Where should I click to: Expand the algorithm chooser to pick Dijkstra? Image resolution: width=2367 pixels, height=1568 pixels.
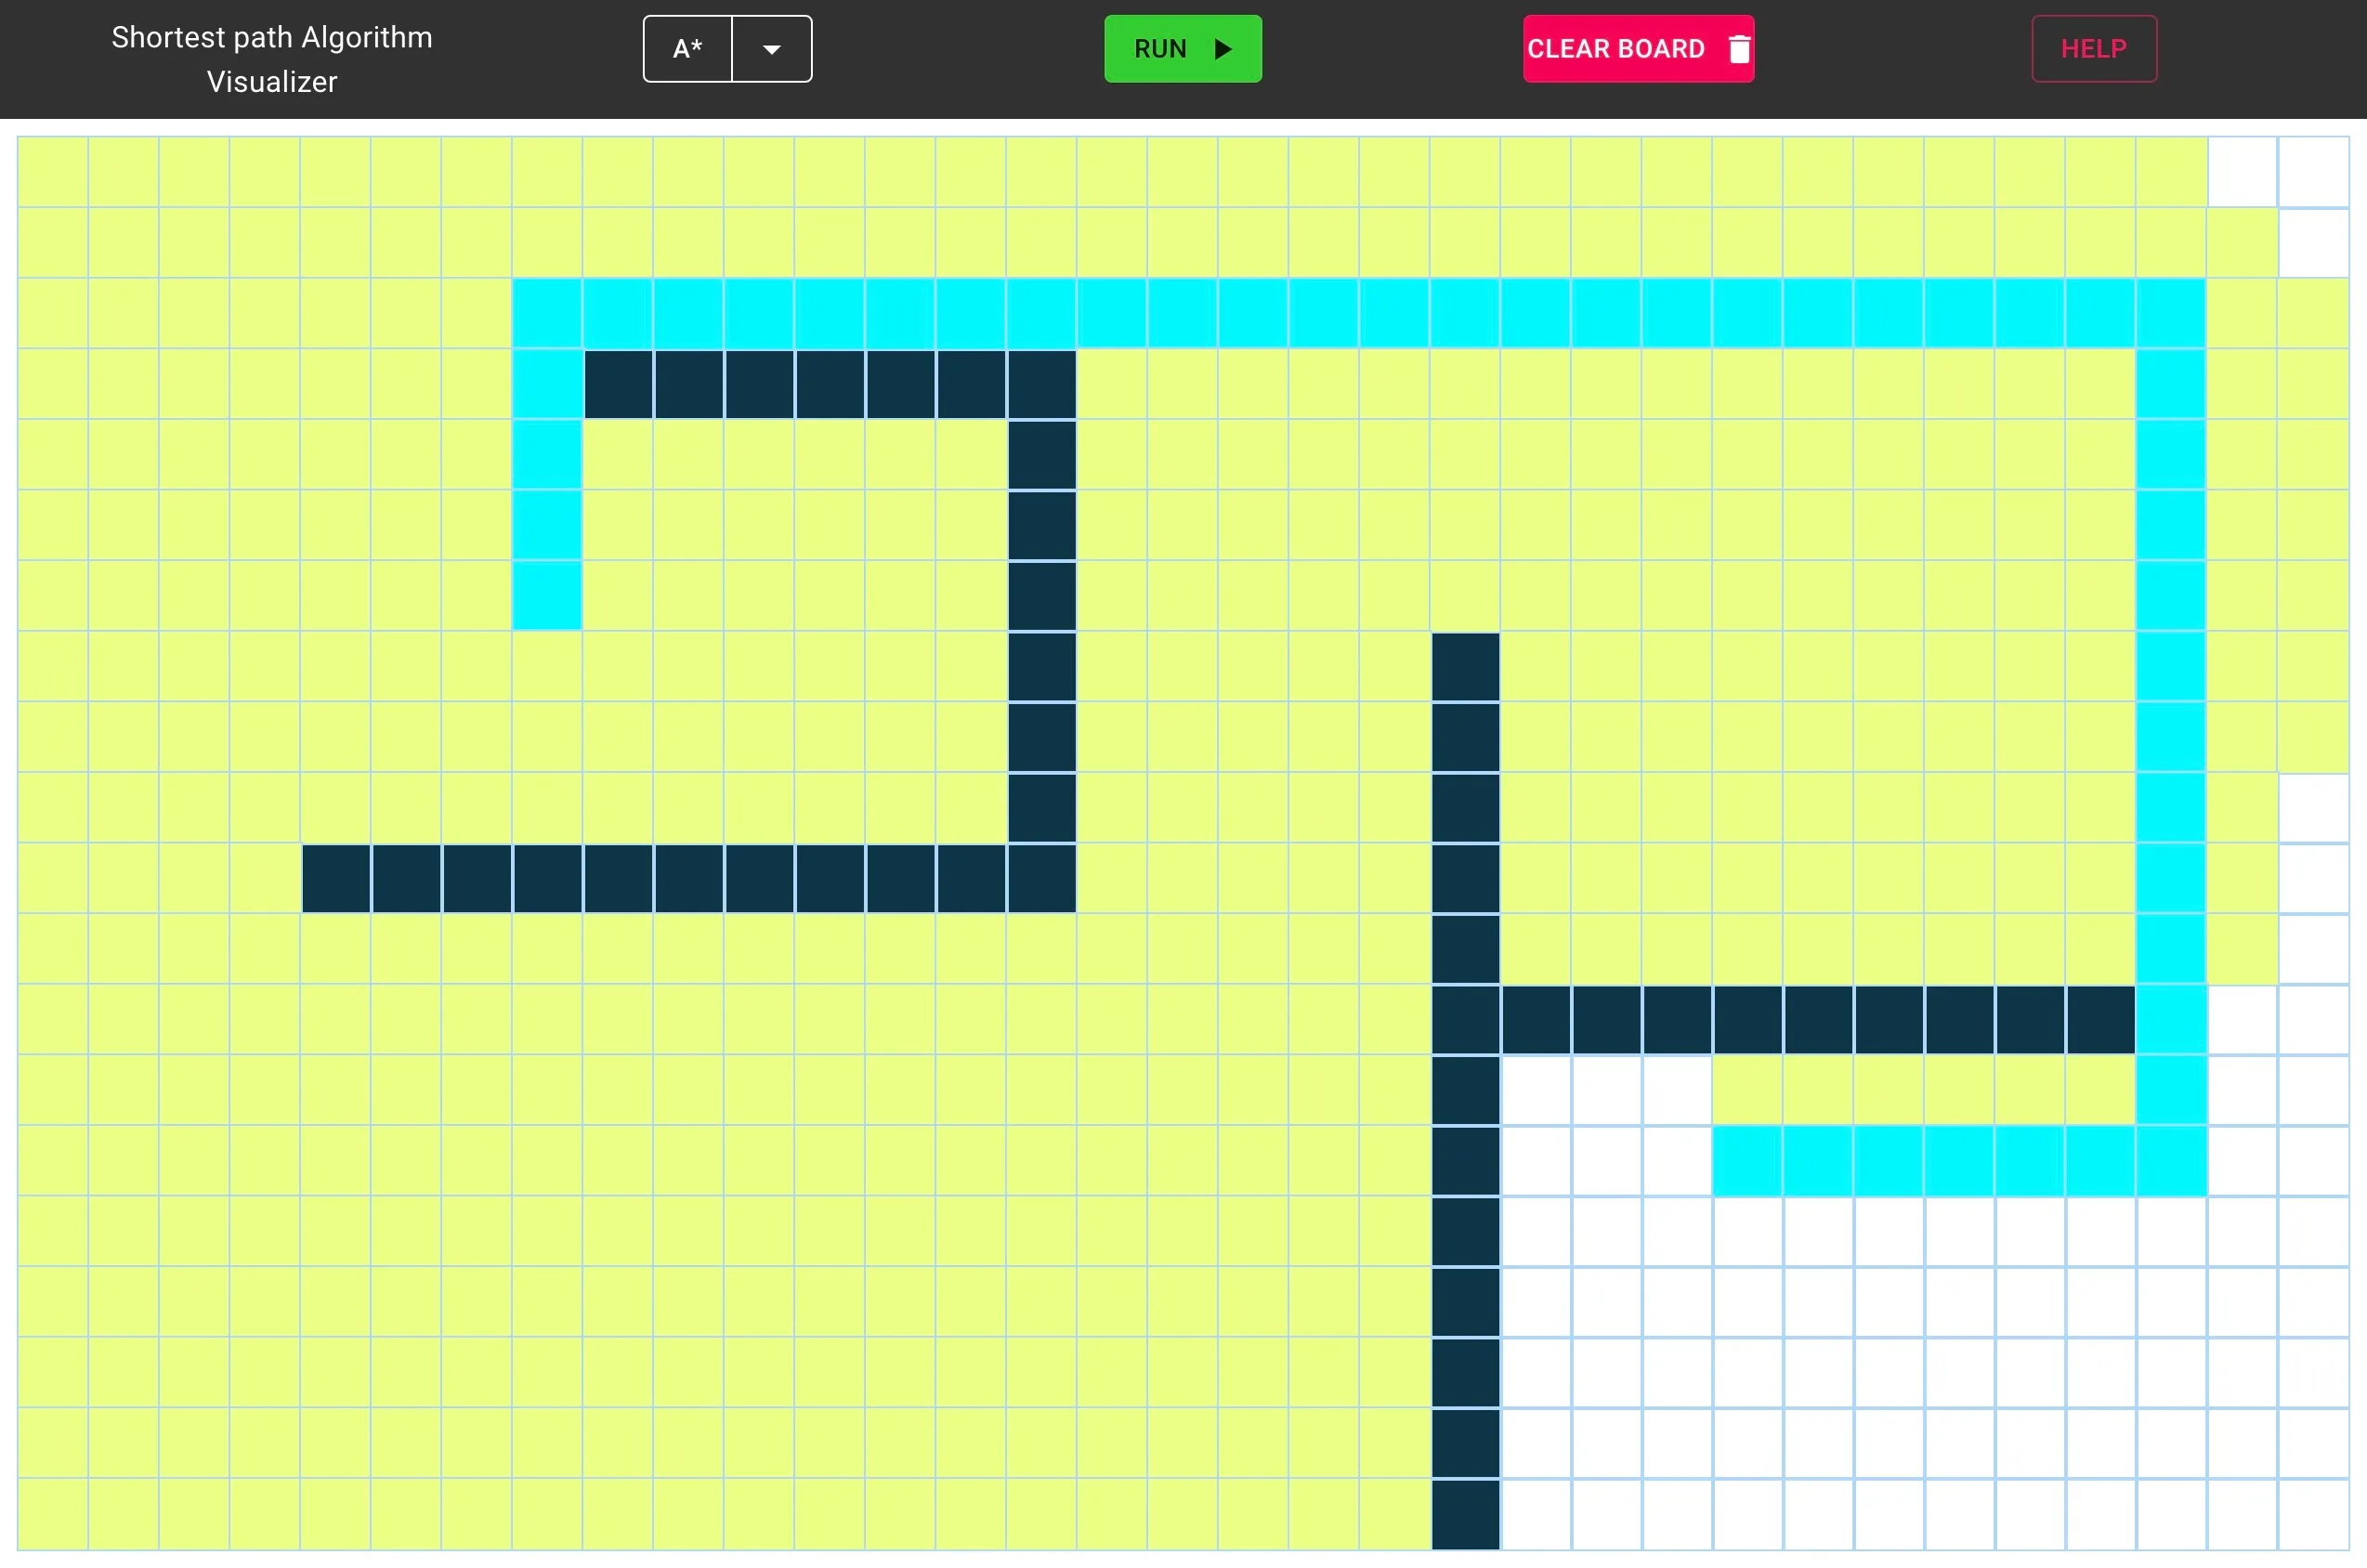pyautogui.click(x=770, y=48)
